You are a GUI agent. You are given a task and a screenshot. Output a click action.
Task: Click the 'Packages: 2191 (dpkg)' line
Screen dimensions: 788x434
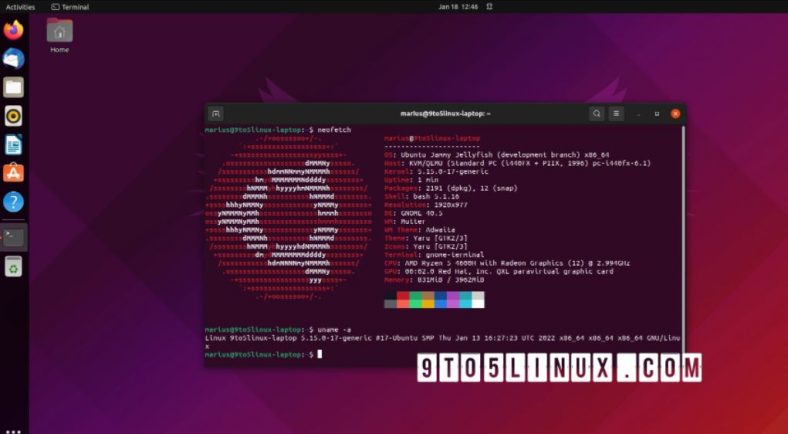451,188
